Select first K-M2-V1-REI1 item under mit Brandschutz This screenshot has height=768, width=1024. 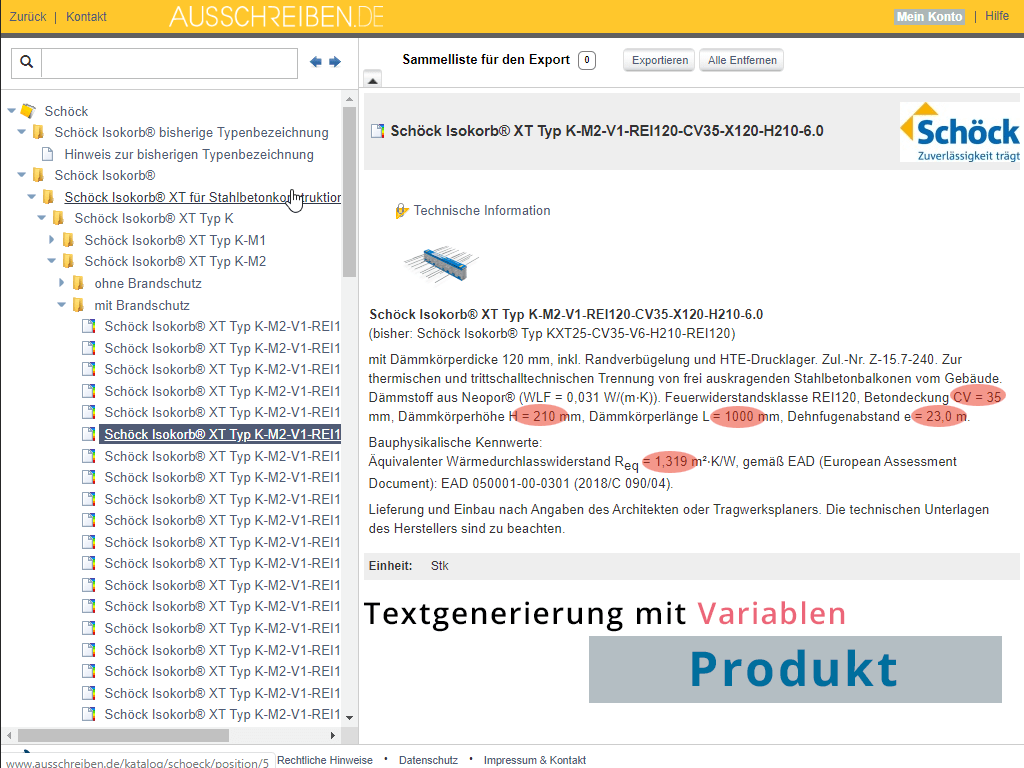click(222, 327)
